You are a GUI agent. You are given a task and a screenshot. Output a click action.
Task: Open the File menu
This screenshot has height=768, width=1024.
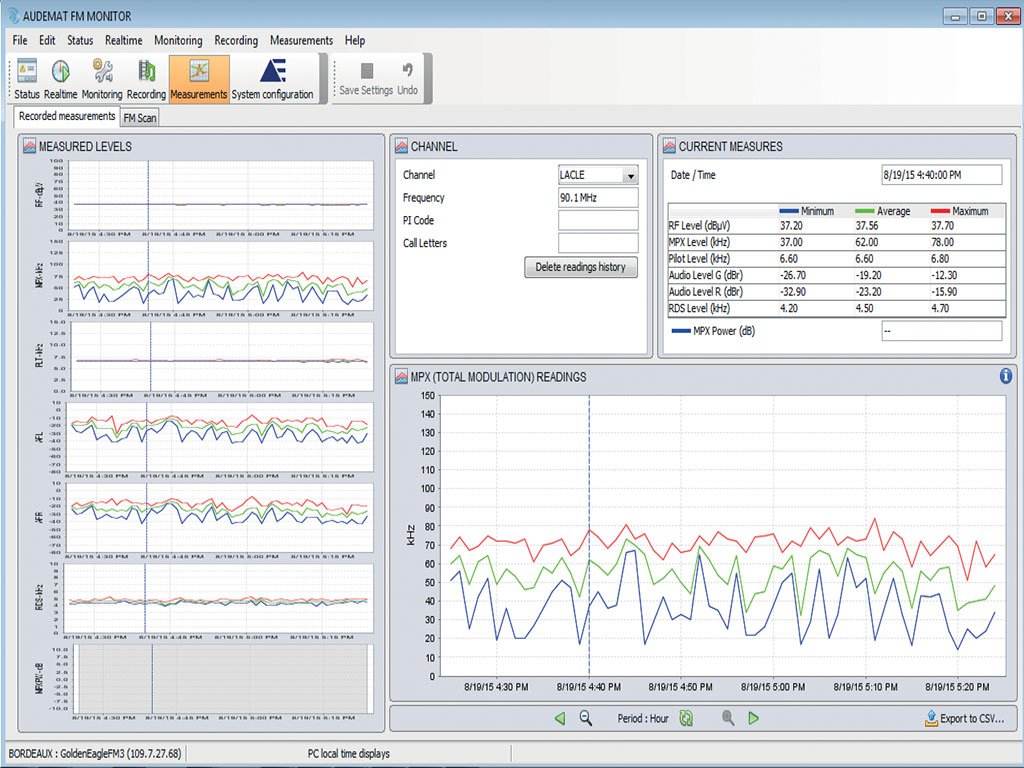pos(18,40)
